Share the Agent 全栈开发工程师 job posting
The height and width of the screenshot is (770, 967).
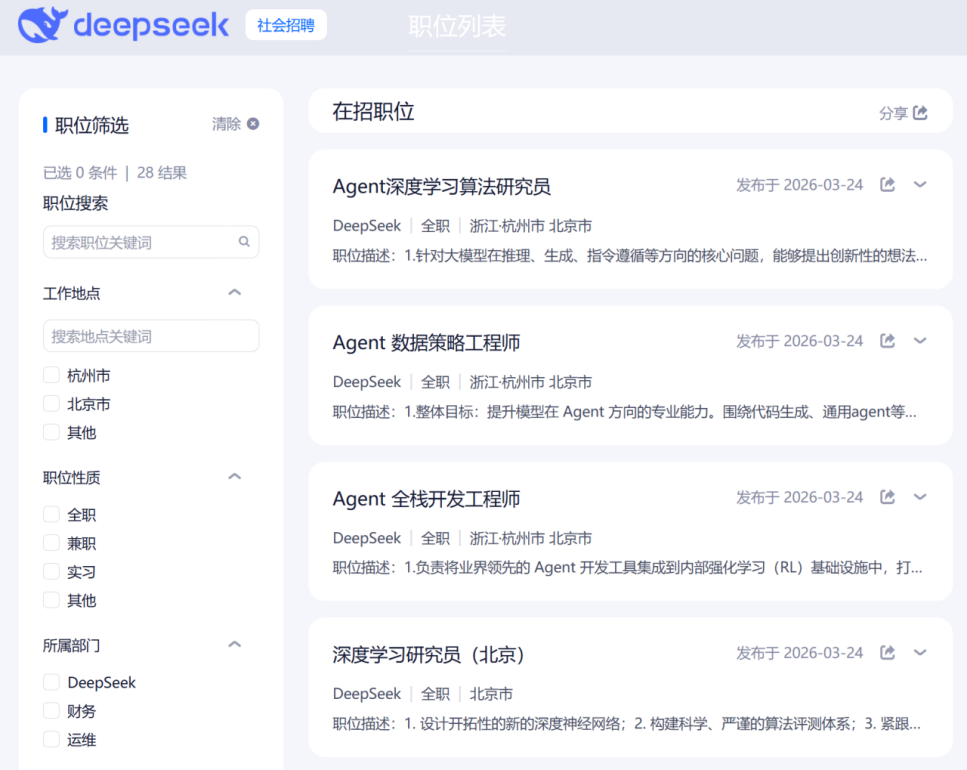click(887, 497)
